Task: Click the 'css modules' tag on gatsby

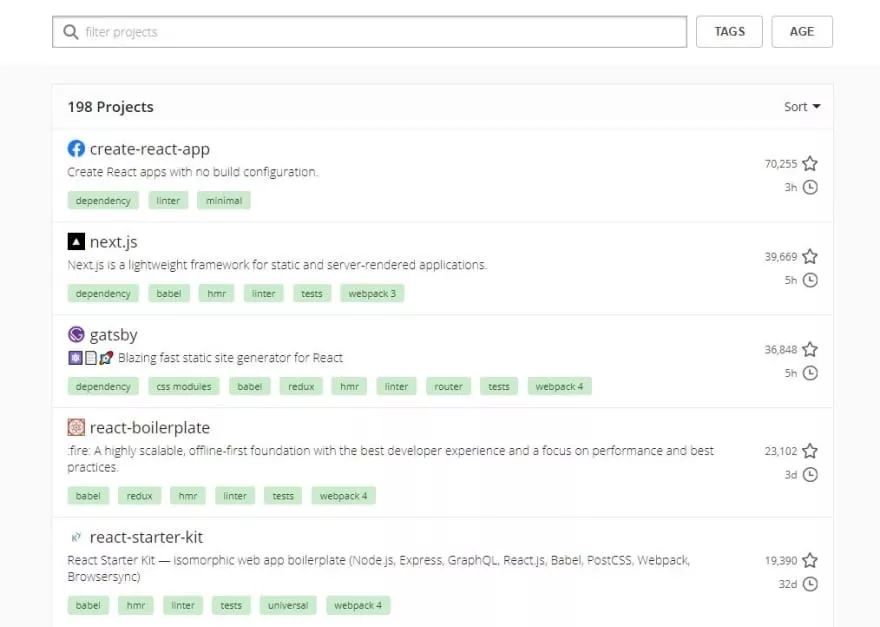Action: pos(184,387)
